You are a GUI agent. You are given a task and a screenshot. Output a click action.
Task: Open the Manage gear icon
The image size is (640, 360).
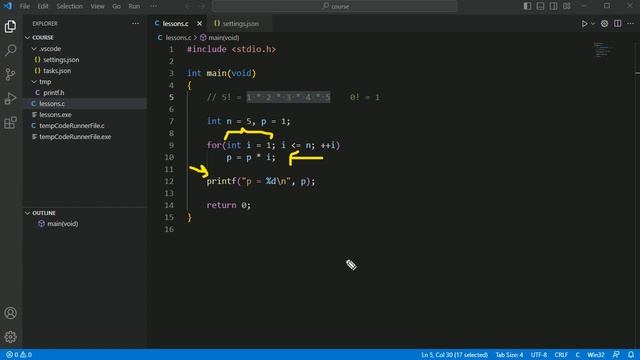click(11, 337)
